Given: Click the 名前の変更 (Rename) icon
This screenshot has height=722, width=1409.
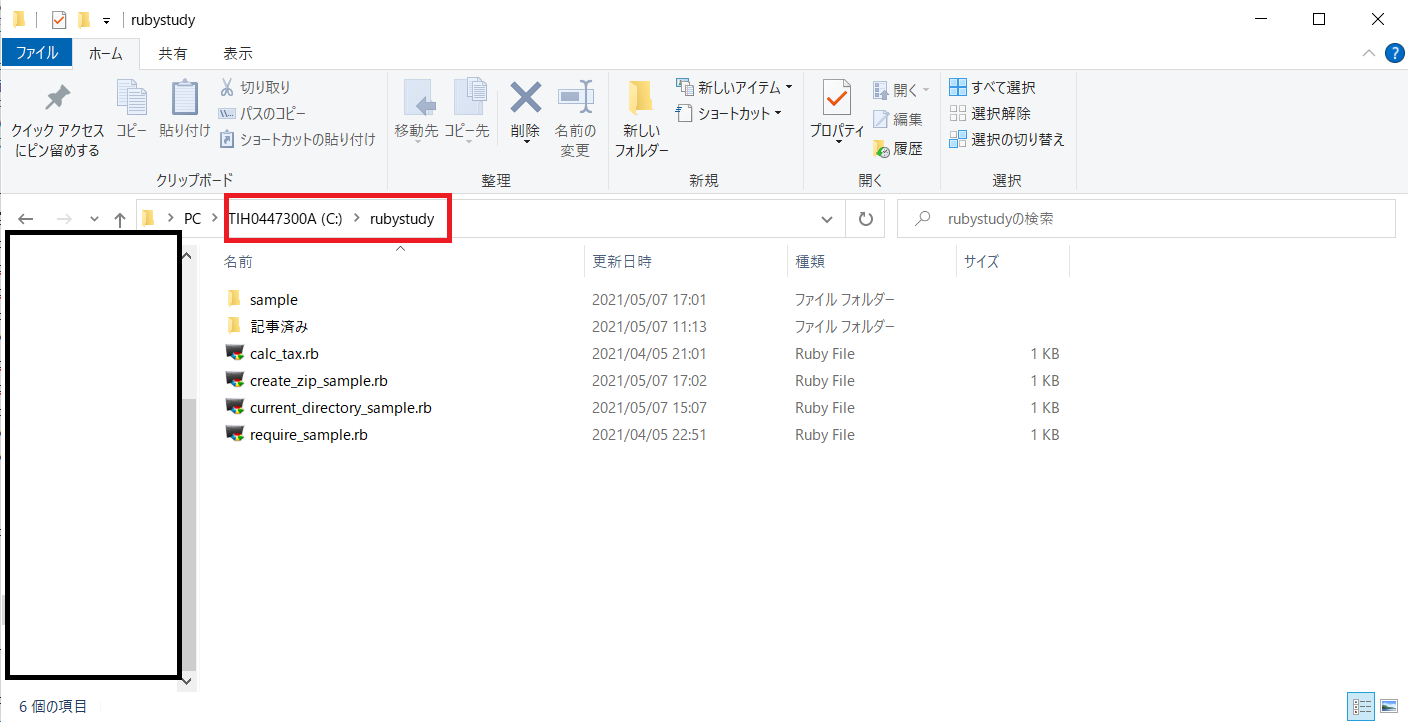Looking at the screenshot, I should 576,98.
